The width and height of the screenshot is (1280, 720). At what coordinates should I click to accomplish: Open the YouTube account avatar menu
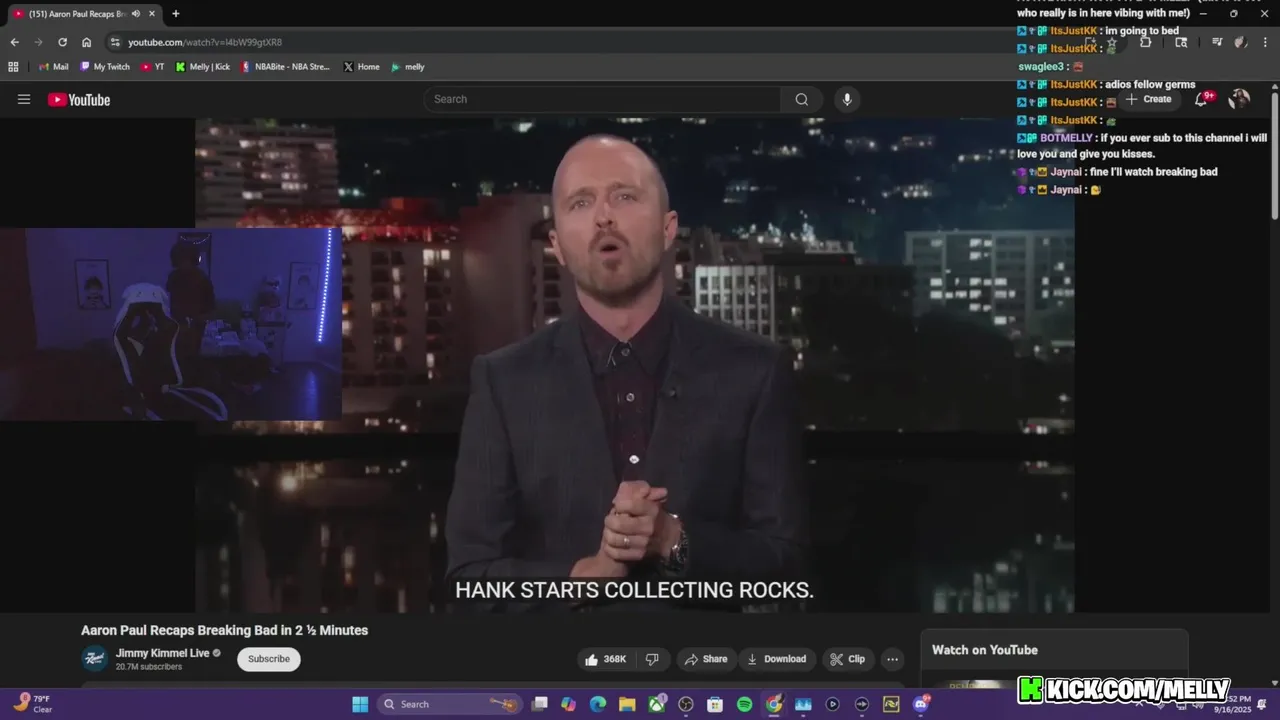[x=1239, y=98]
